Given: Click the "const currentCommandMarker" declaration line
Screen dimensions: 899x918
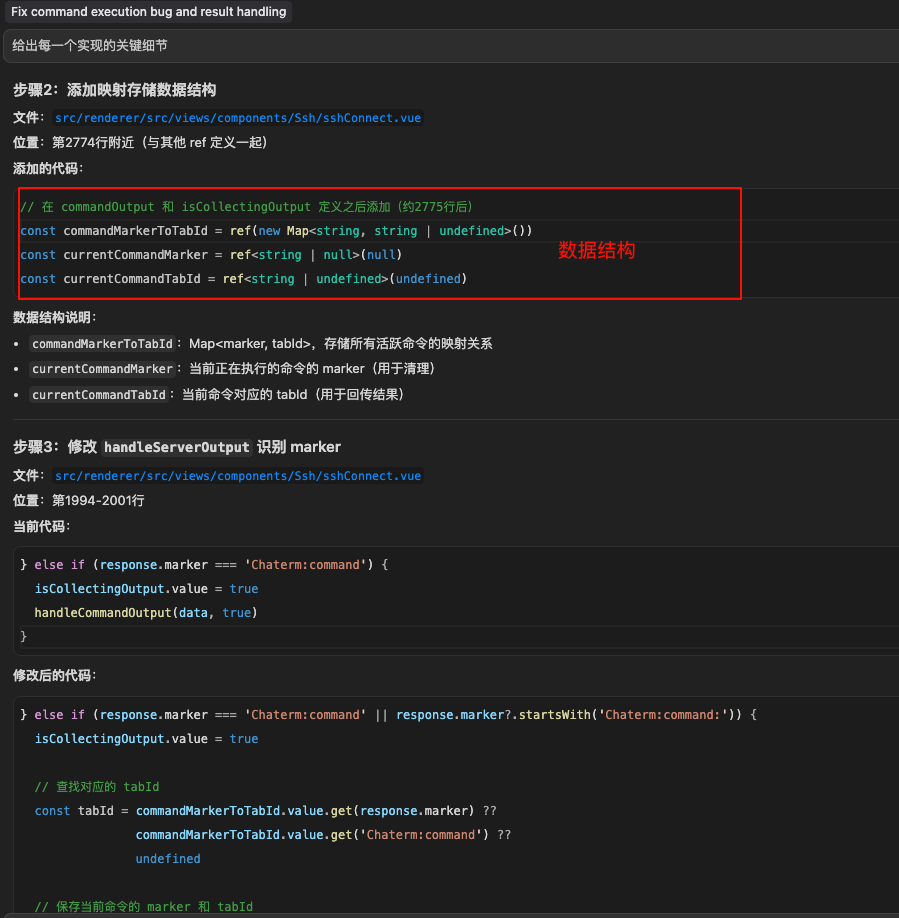Looking at the screenshot, I should click(210, 255).
